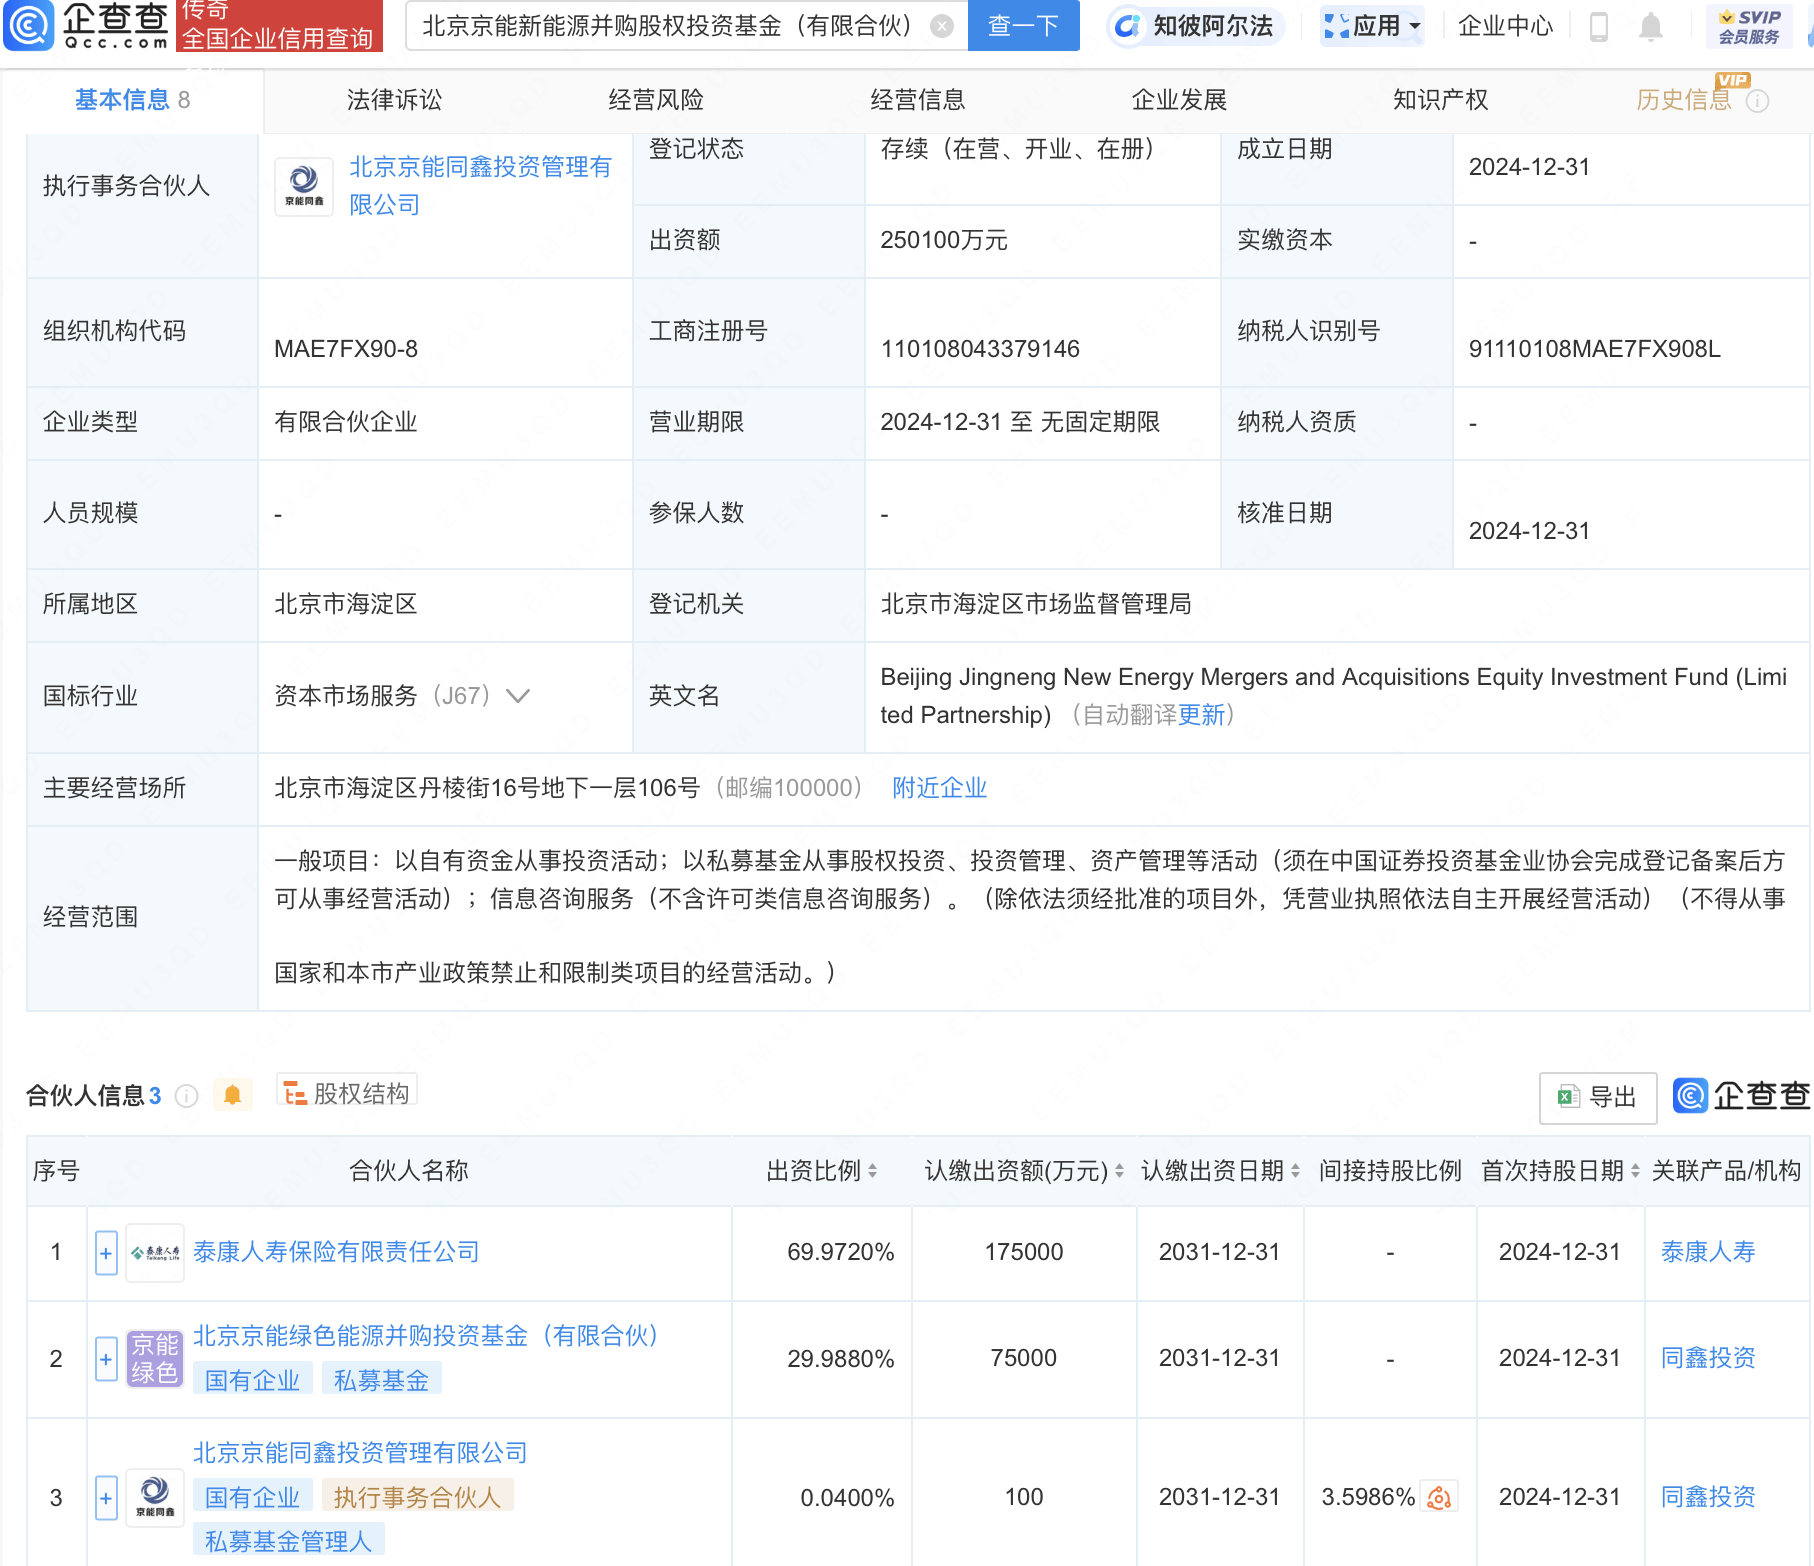Click 国有企业 tag in row 3
The image size is (1814, 1566).
coord(252,1497)
